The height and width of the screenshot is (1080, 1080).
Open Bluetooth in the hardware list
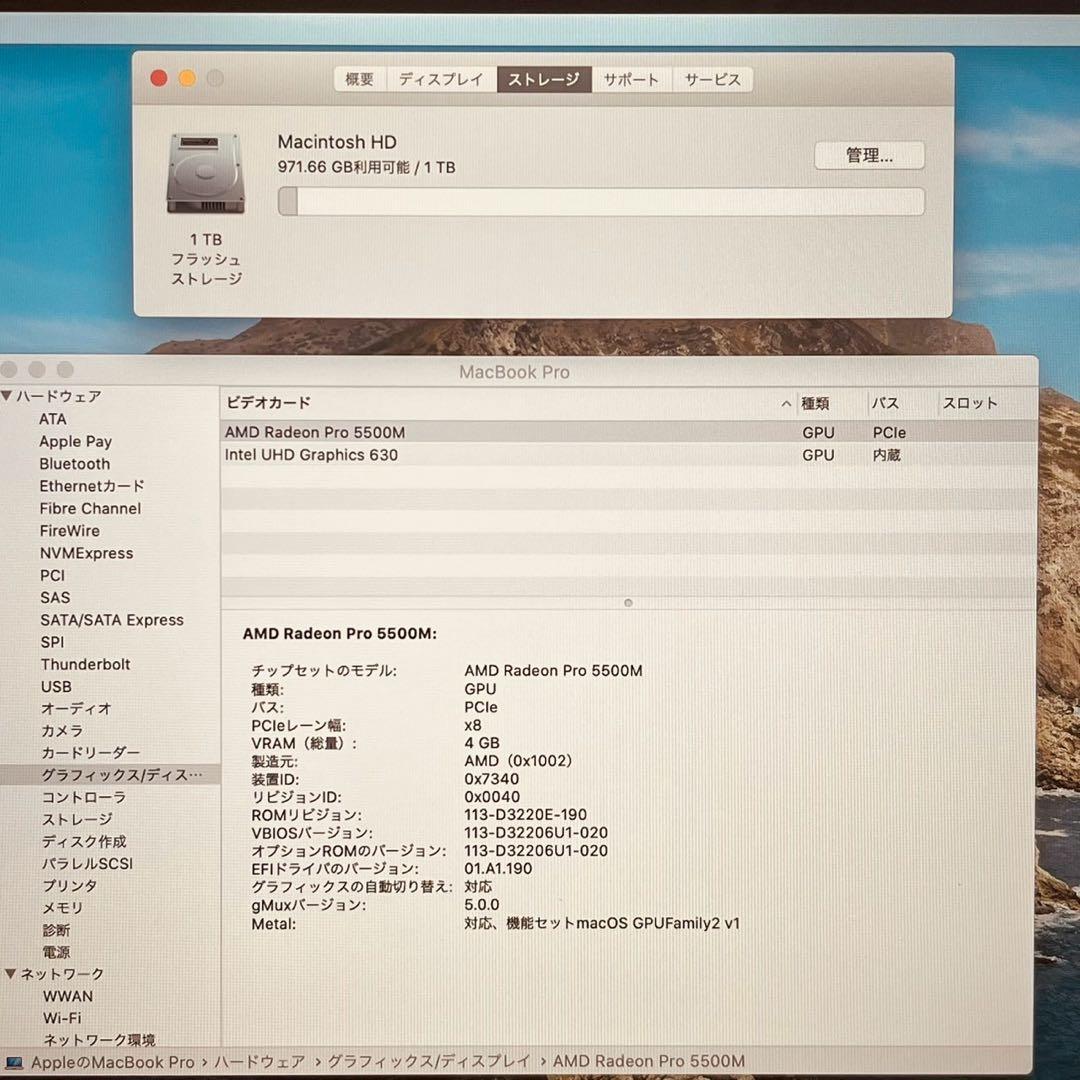pyautogui.click(x=75, y=464)
